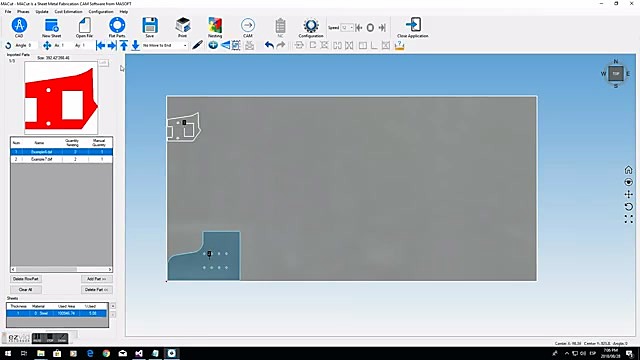This screenshot has width=640, height=360.
Task: Open Chrome from taskbar
Action: [x=106, y=353]
